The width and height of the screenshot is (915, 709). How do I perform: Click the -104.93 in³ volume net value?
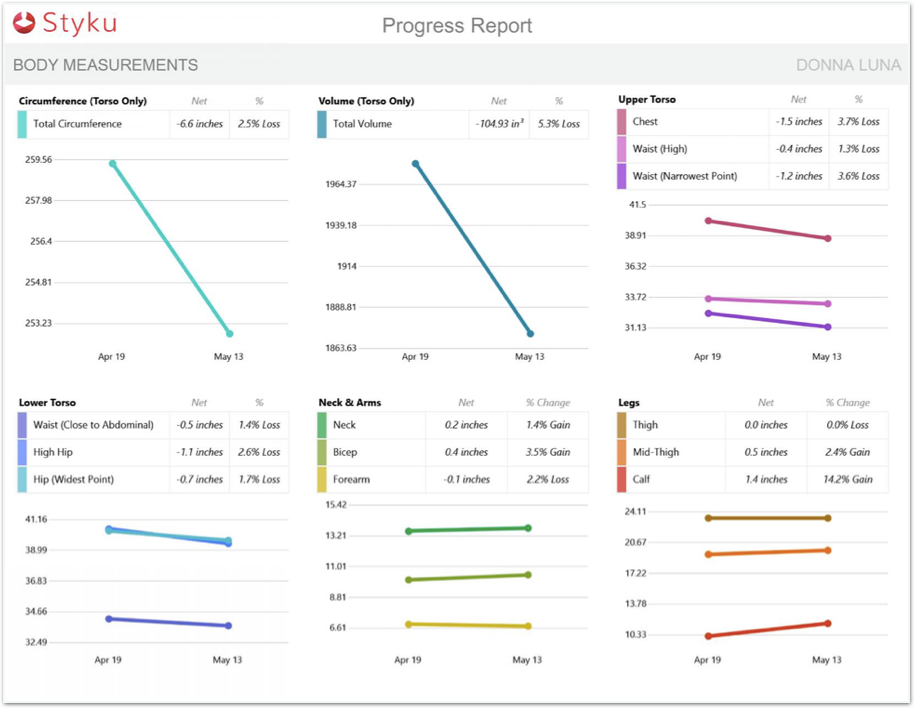tap(499, 124)
